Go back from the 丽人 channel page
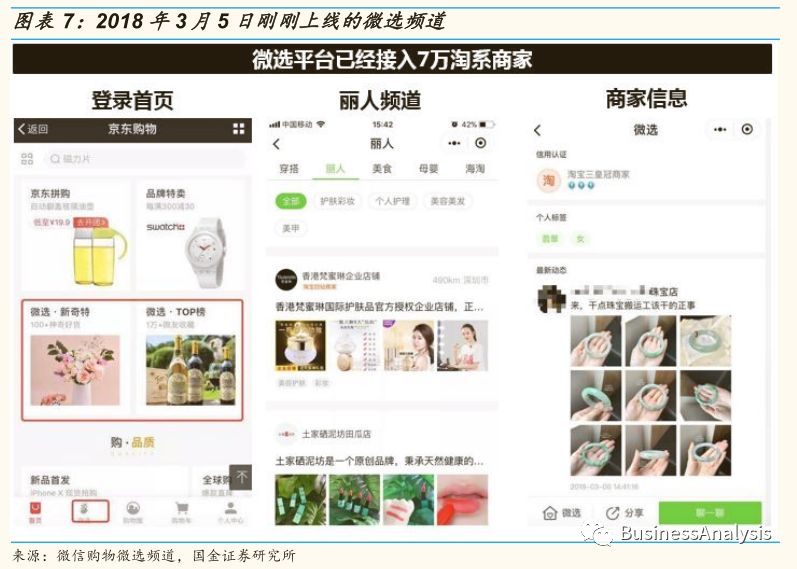The height and width of the screenshot is (569, 797). [277, 144]
